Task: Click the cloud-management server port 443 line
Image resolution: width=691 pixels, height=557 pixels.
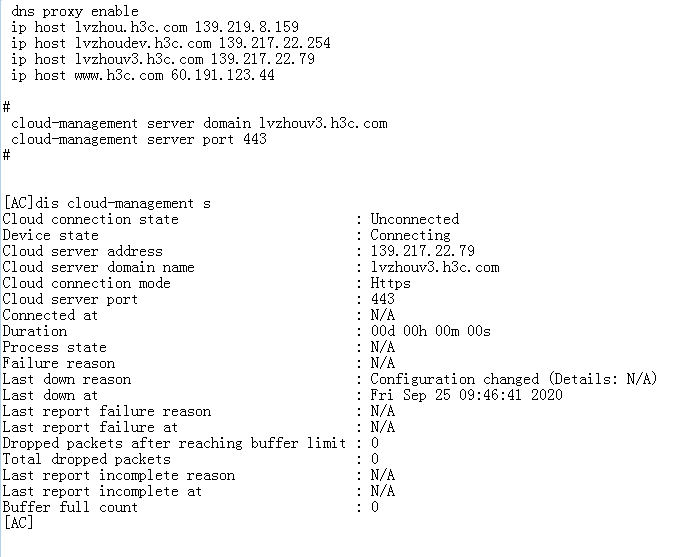Action: pos(139,139)
